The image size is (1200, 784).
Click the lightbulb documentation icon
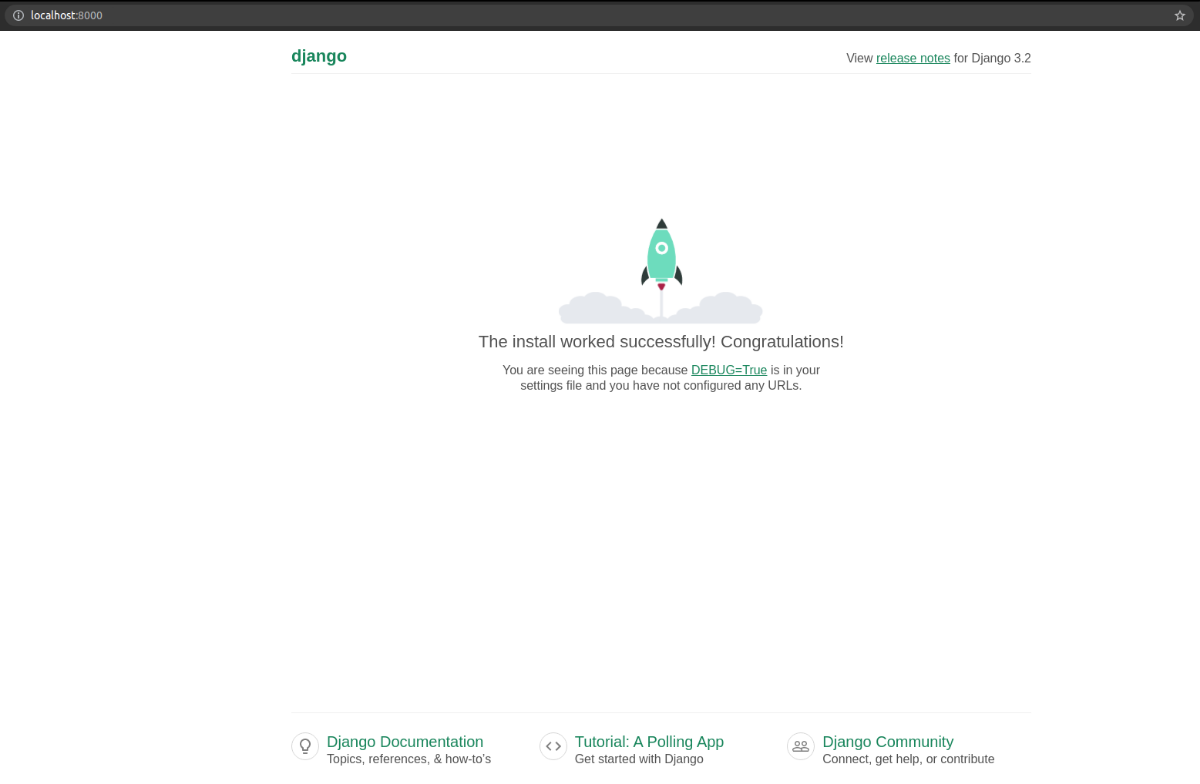(305, 746)
